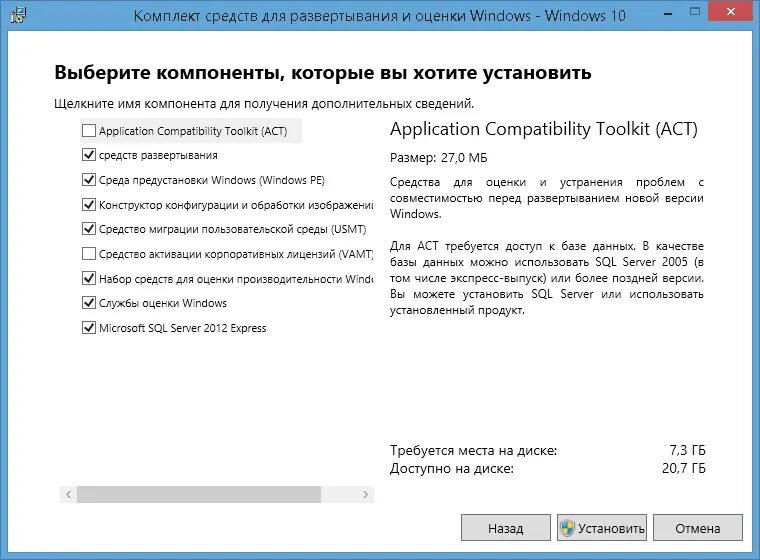
Task: Uncheck Средство миграции пользовательской среды (USMT)
Action: tap(89, 229)
